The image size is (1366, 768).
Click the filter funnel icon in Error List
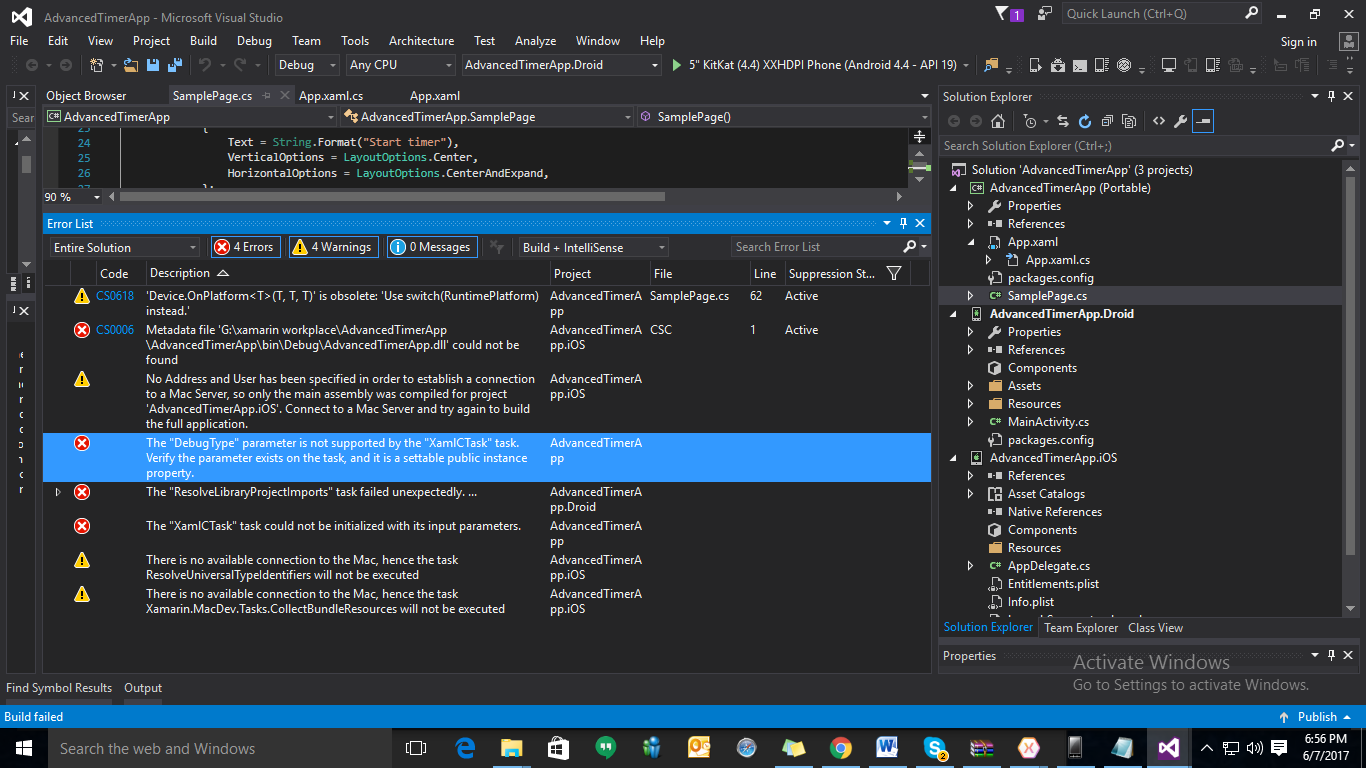click(894, 273)
